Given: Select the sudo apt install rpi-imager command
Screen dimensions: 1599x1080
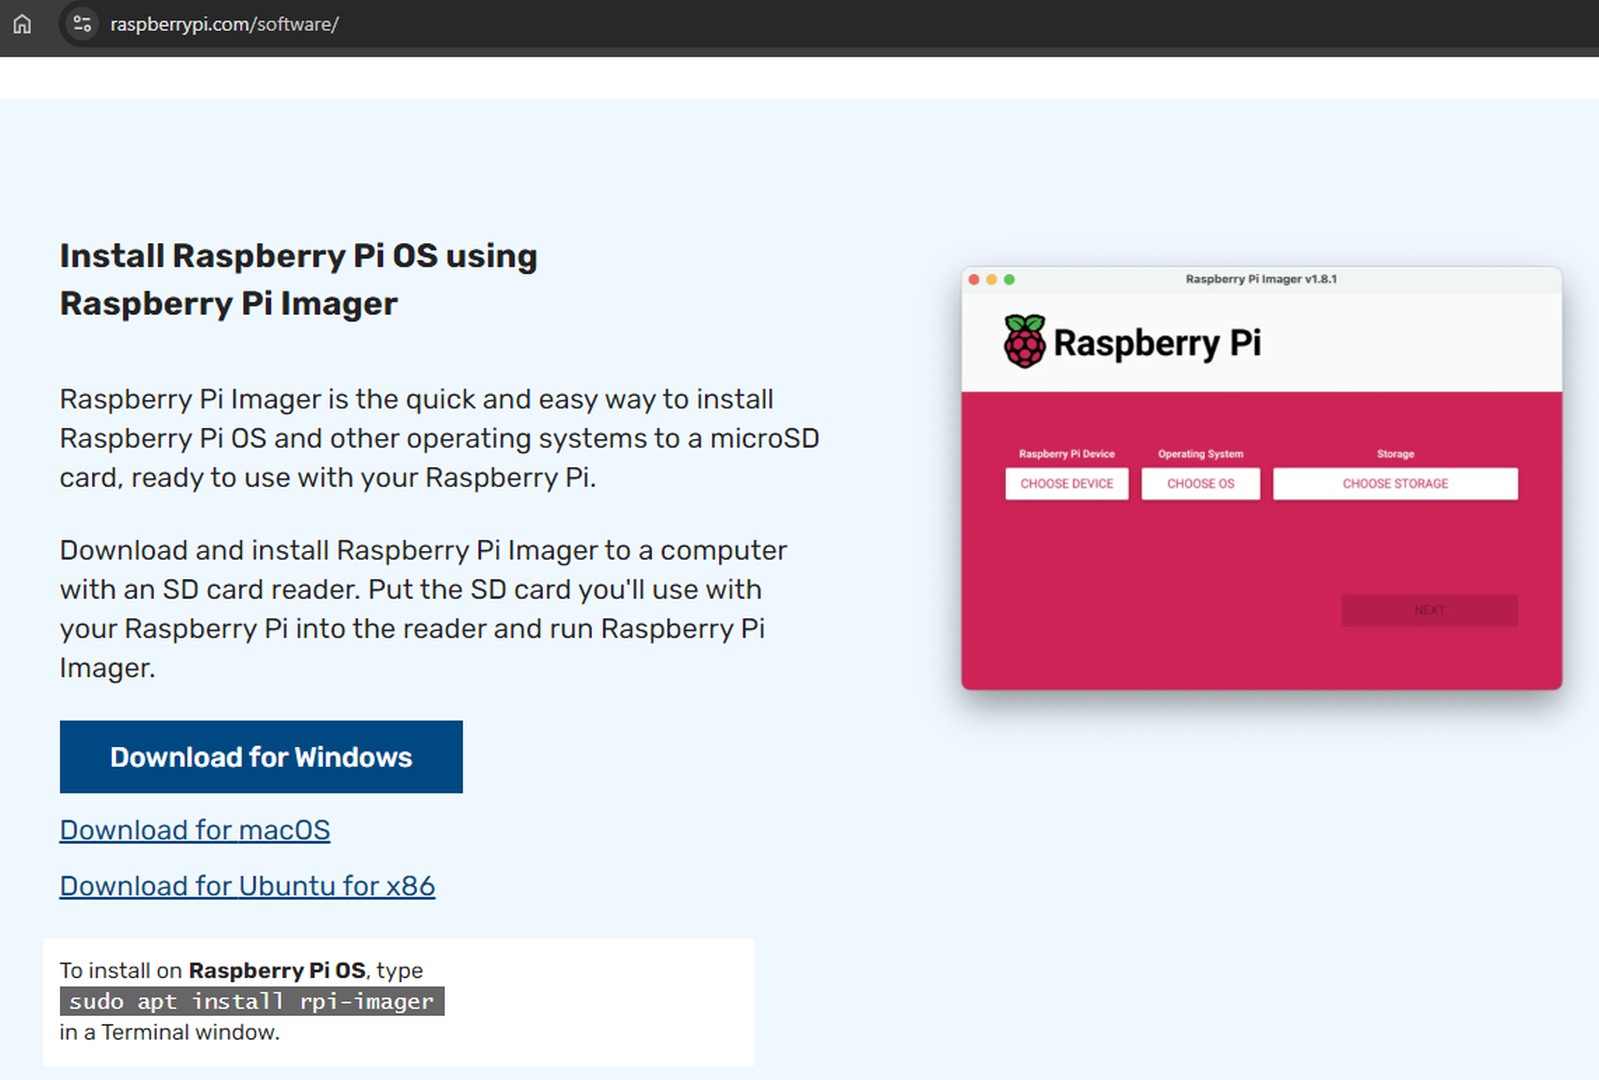Looking at the screenshot, I should click(x=252, y=1001).
